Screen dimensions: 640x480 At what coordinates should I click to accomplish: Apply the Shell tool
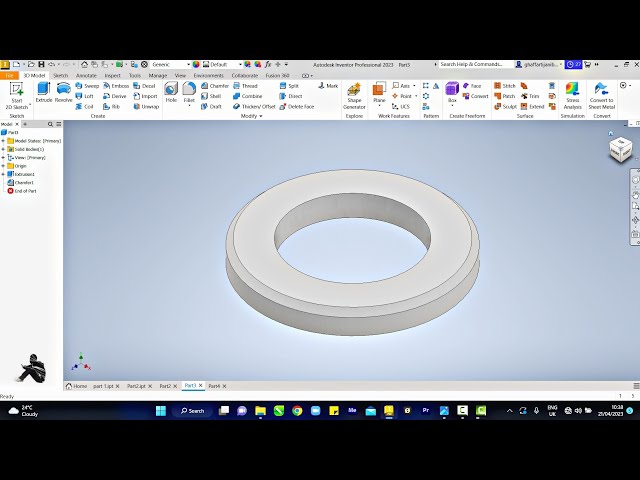[211, 96]
